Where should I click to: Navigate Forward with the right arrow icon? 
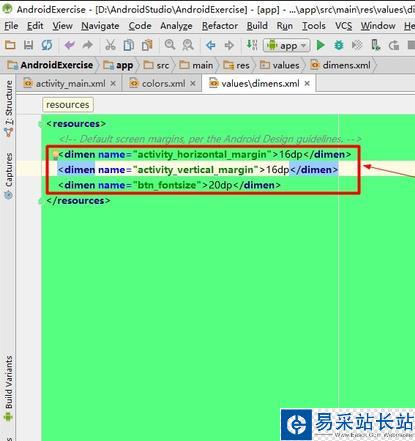click(229, 45)
